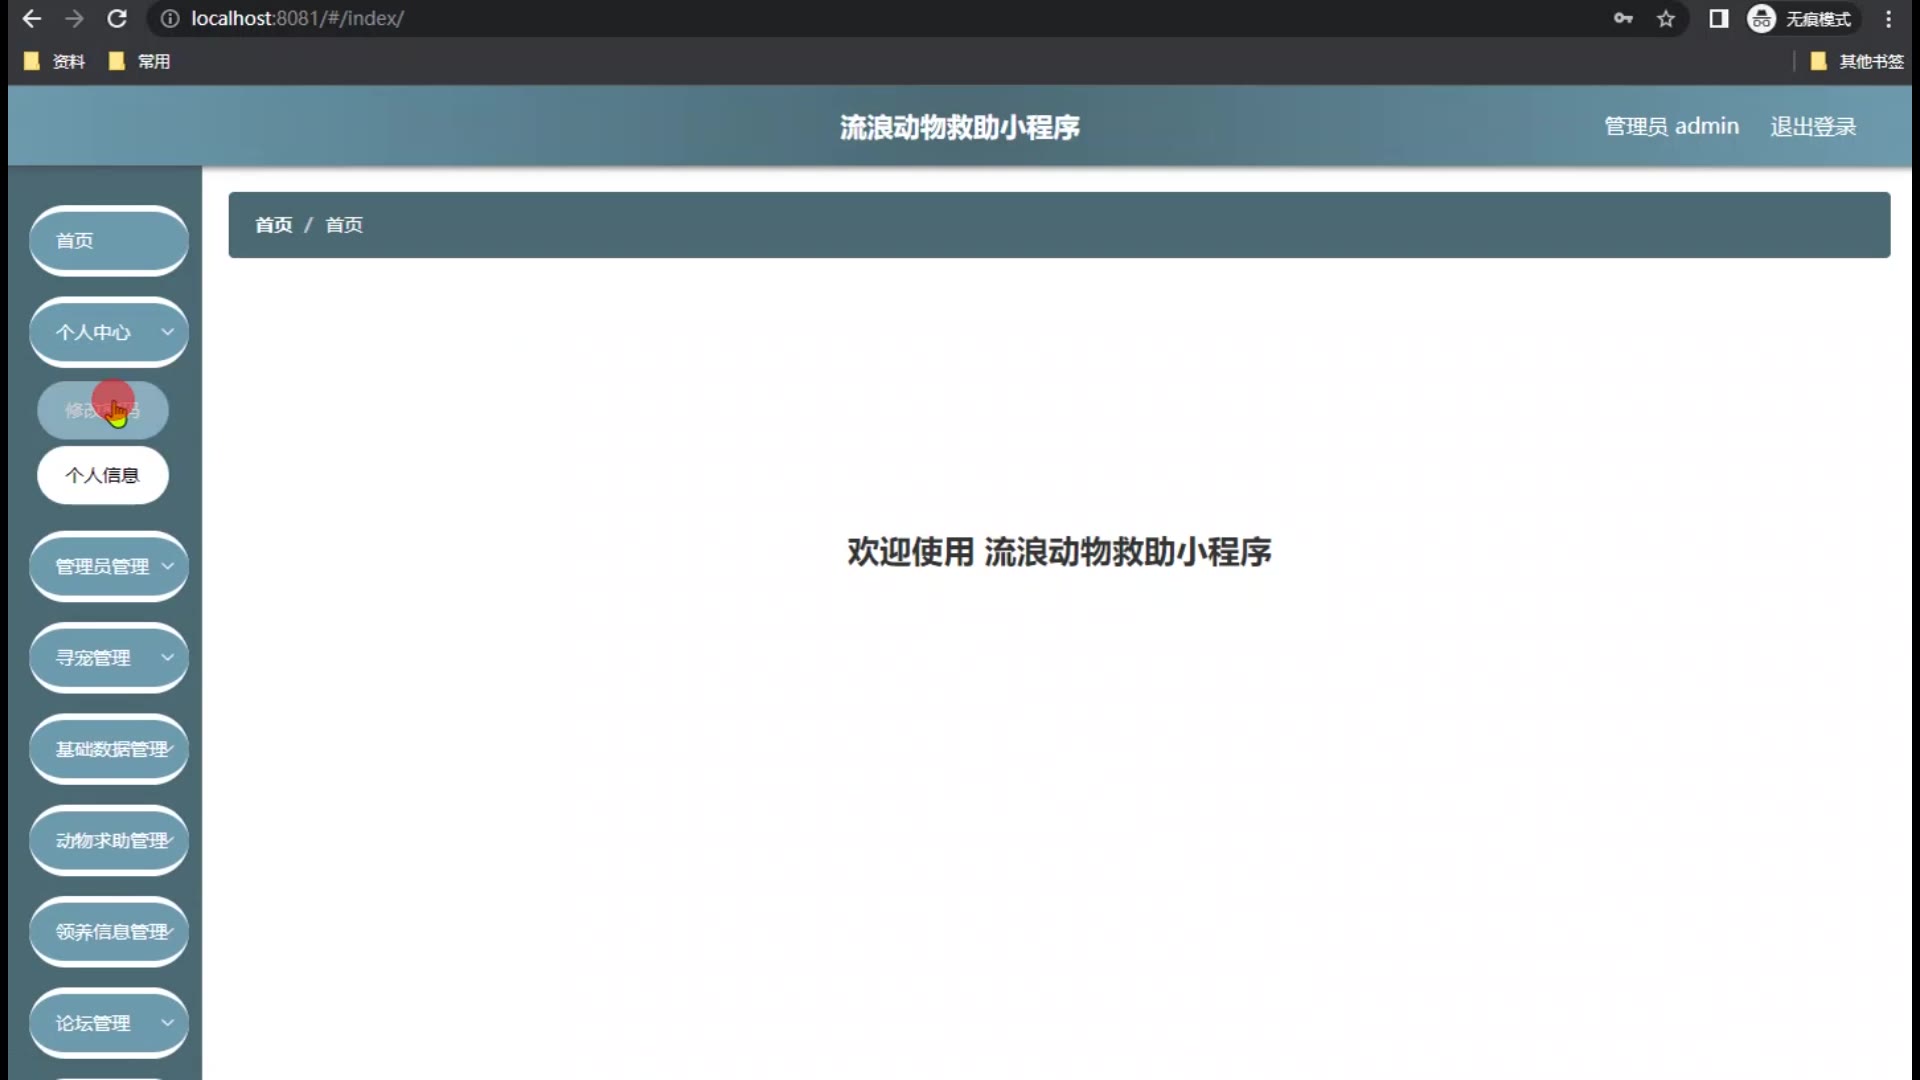Open the 资料 bookmarks folder
The width and height of the screenshot is (1920, 1080).
(55, 62)
